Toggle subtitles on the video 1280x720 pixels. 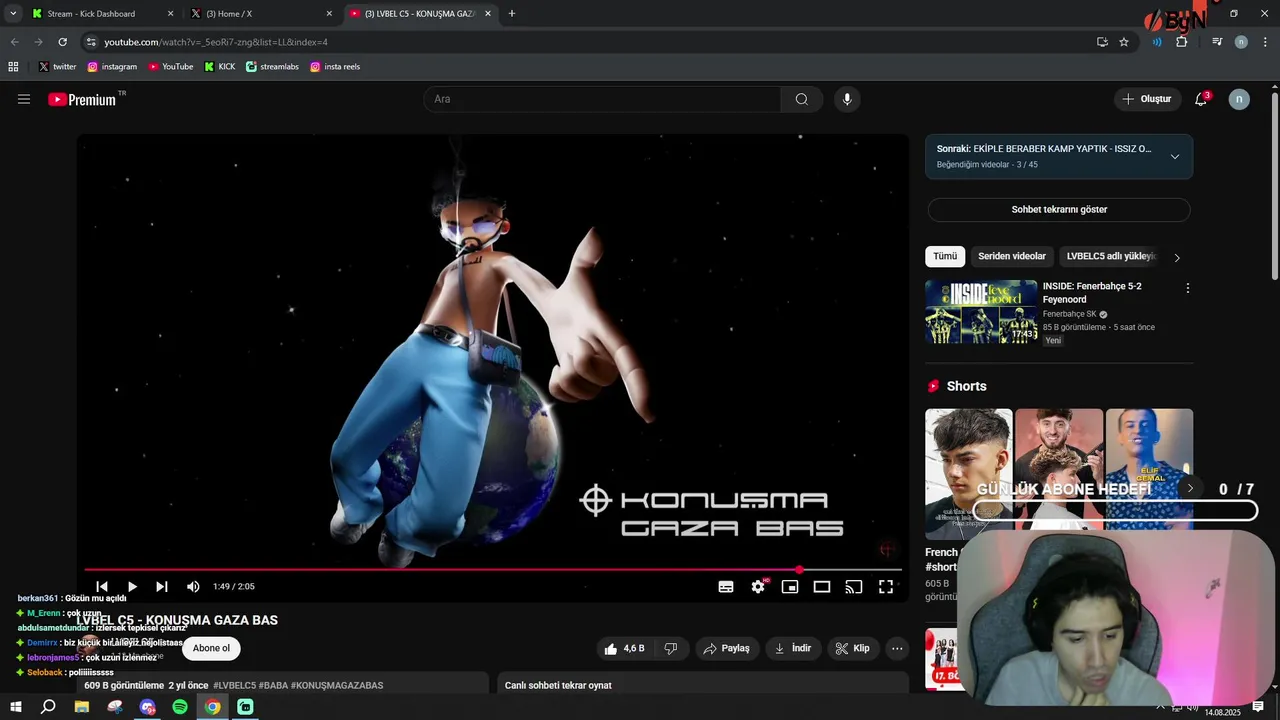726,587
